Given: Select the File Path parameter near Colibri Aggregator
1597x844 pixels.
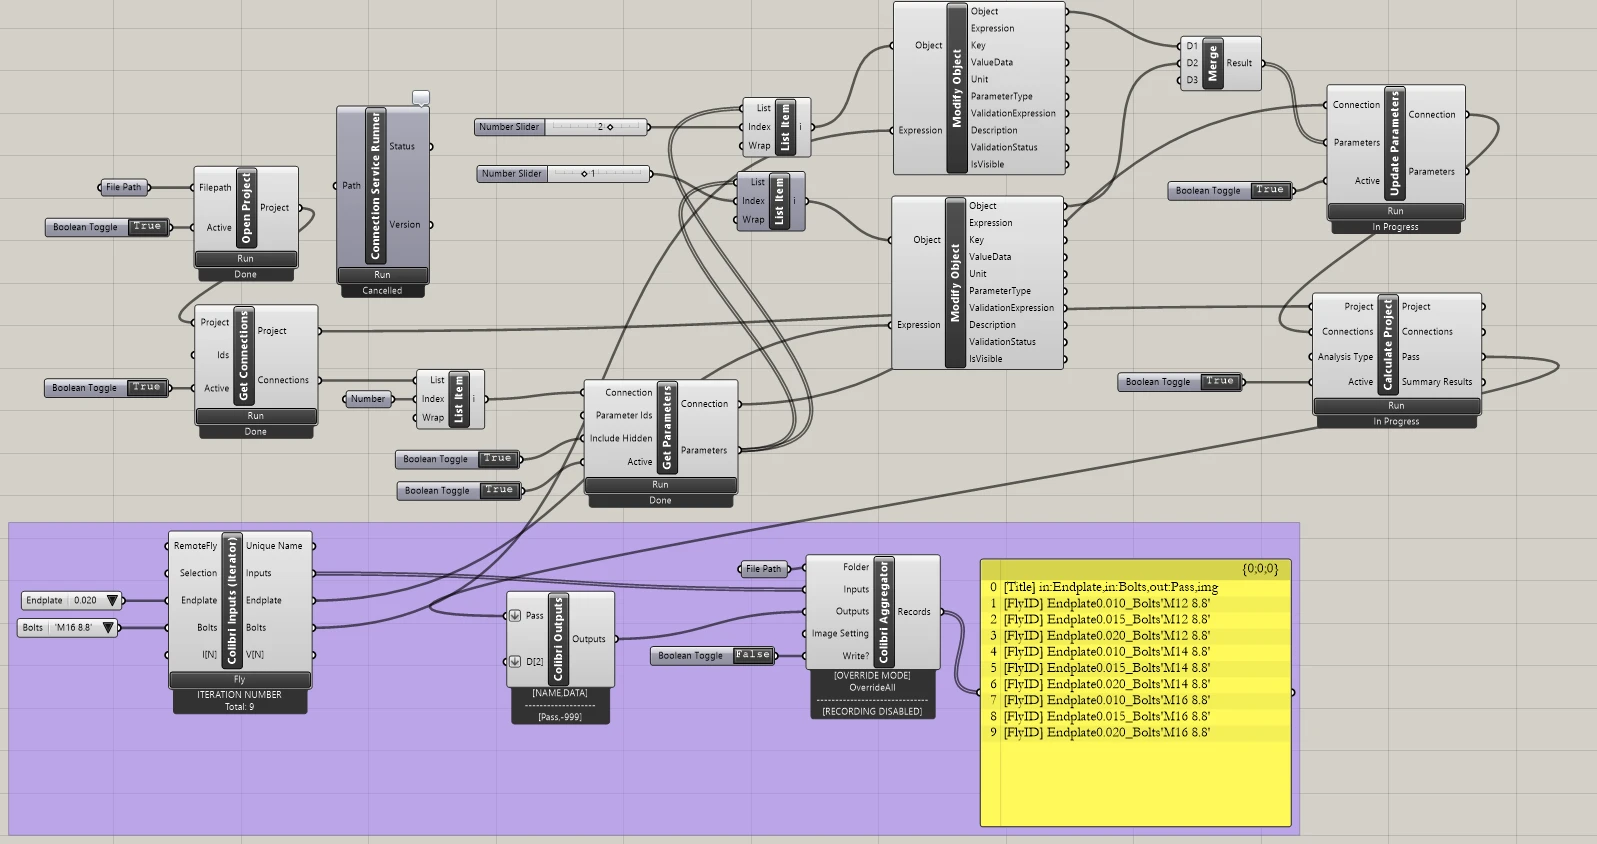Looking at the screenshot, I should (x=764, y=568).
